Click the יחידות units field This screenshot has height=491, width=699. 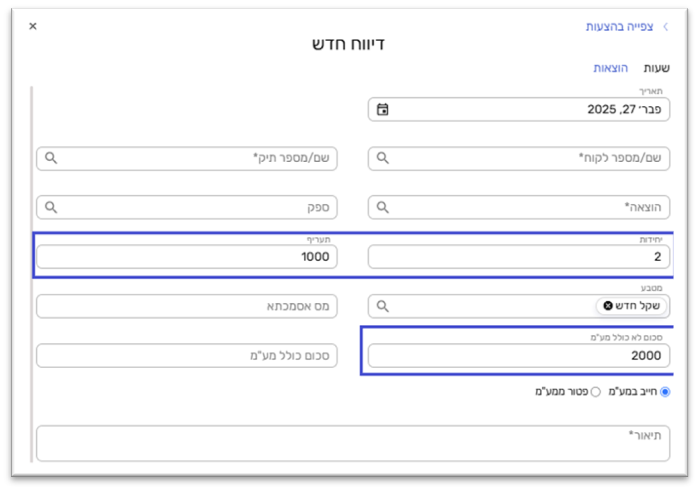click(x=518, y=257)
